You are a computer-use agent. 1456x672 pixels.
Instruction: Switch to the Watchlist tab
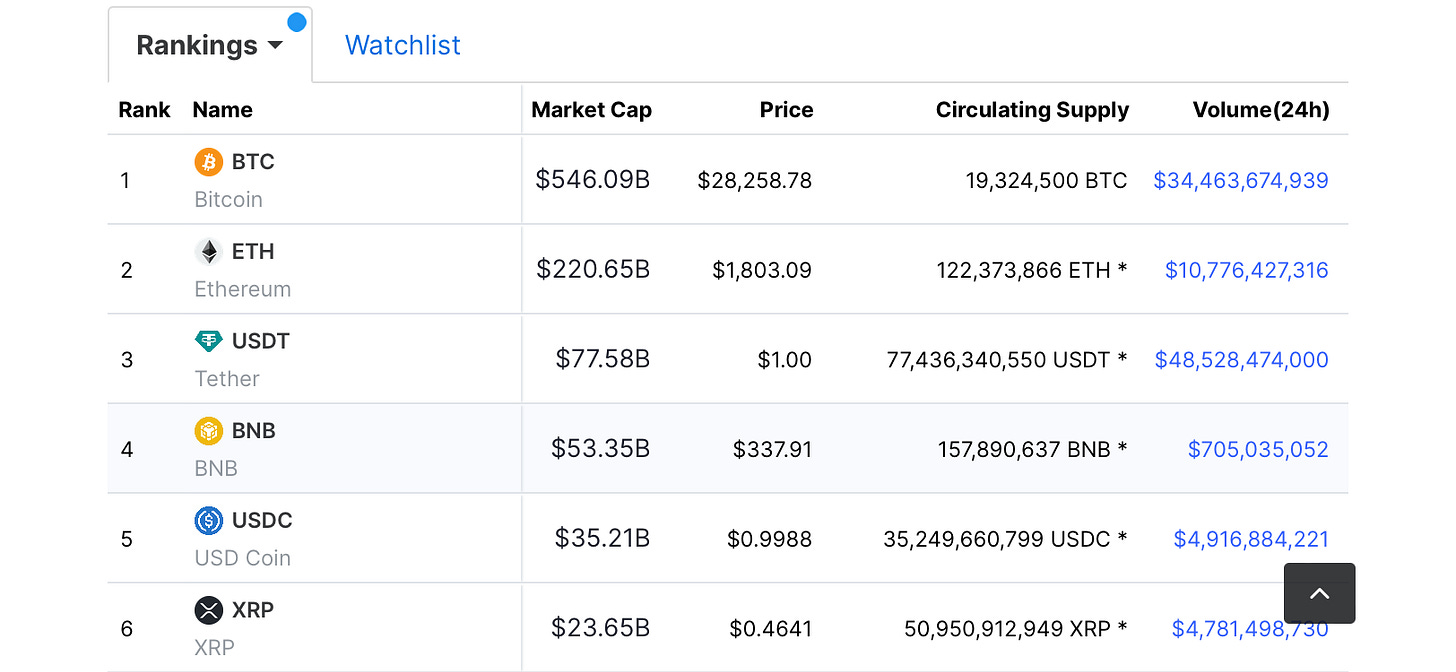(402, 45)
